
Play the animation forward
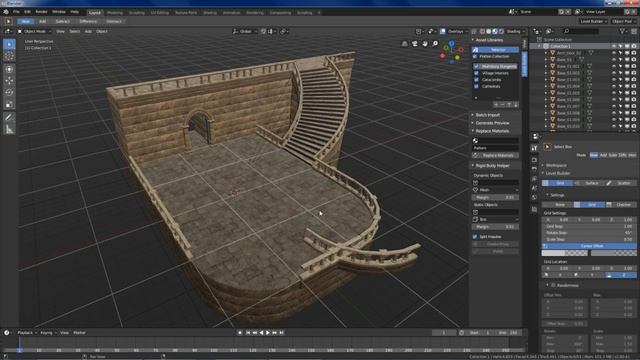(268, 333)
